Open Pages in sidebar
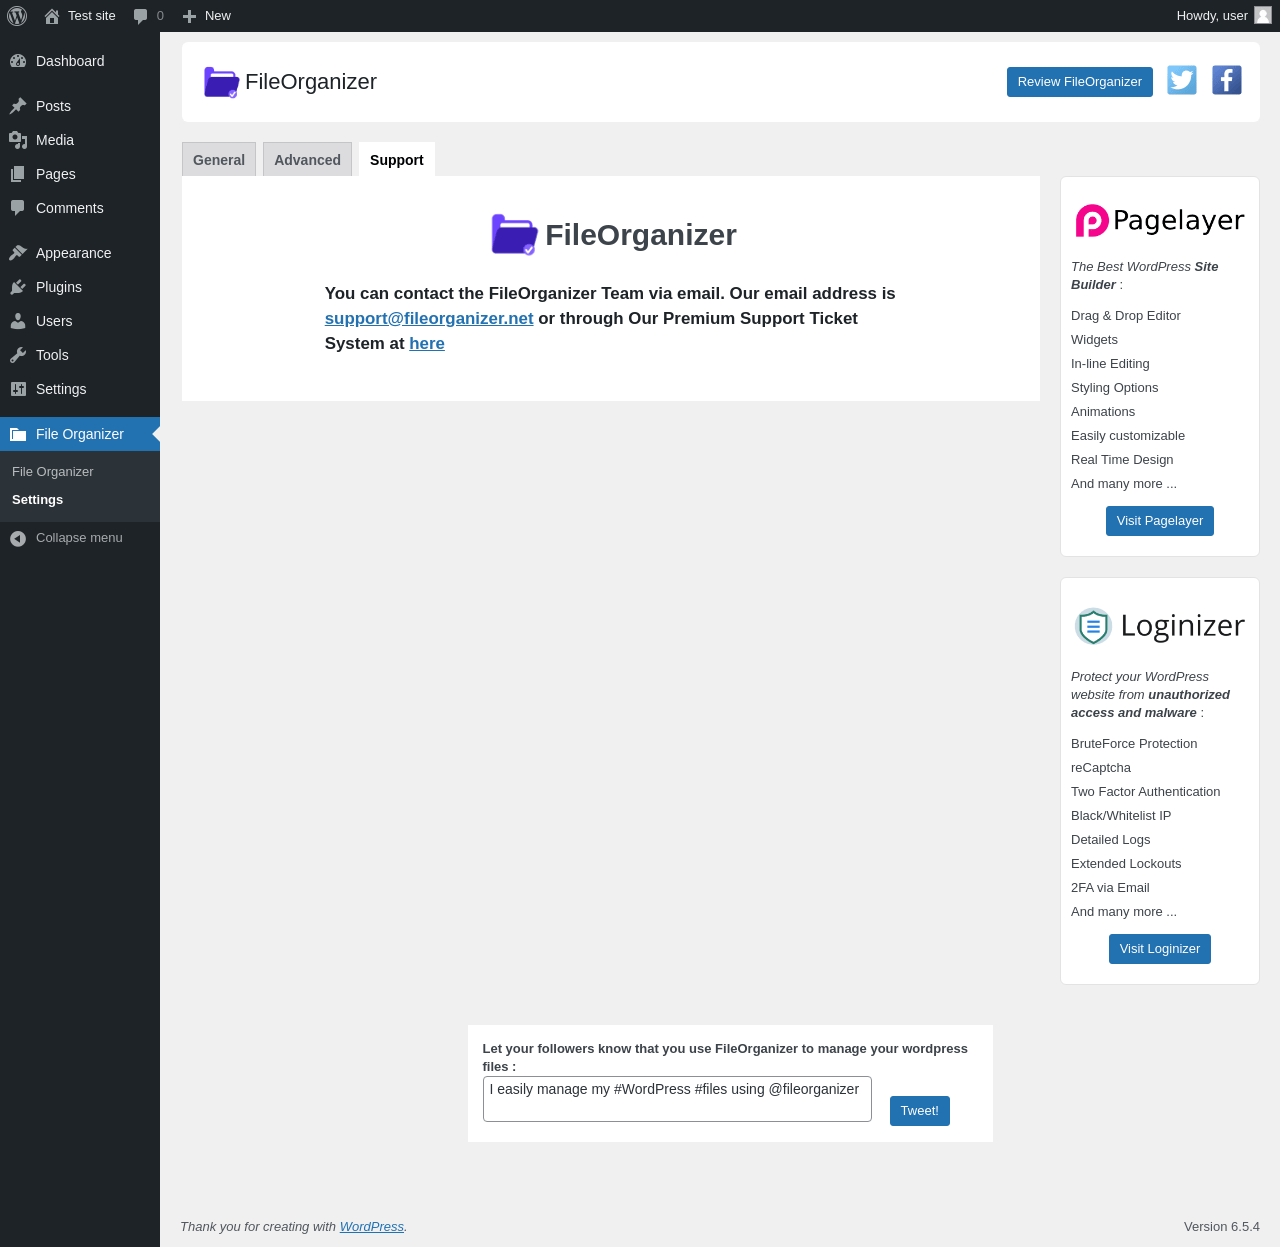The height and width of the screenshot is (1247, 1280). [x=80, y=174]
